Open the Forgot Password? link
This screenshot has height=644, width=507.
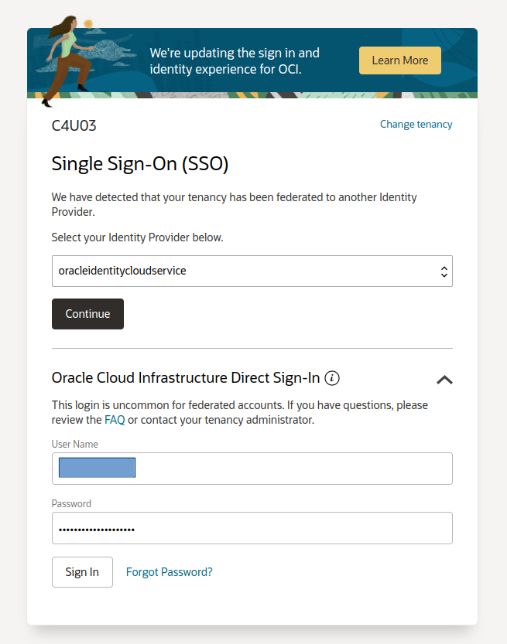[x=169, y=572]
